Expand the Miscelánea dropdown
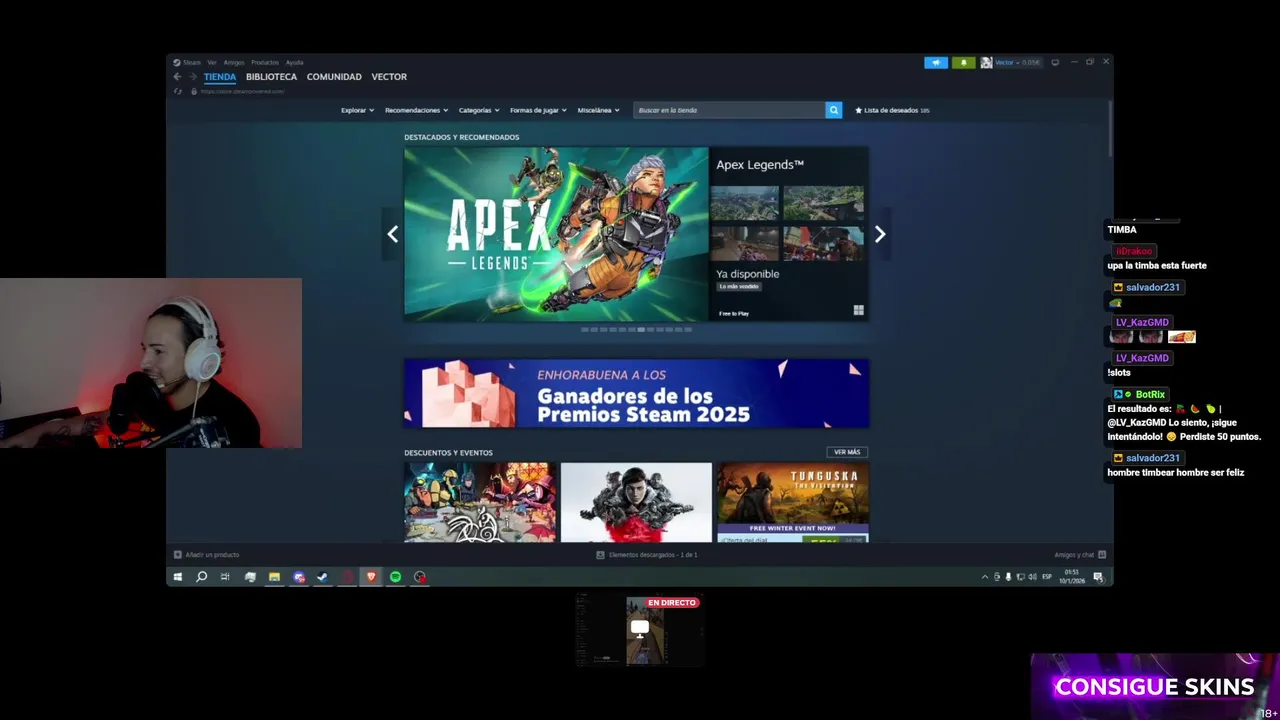 click(x=598, y=110)
